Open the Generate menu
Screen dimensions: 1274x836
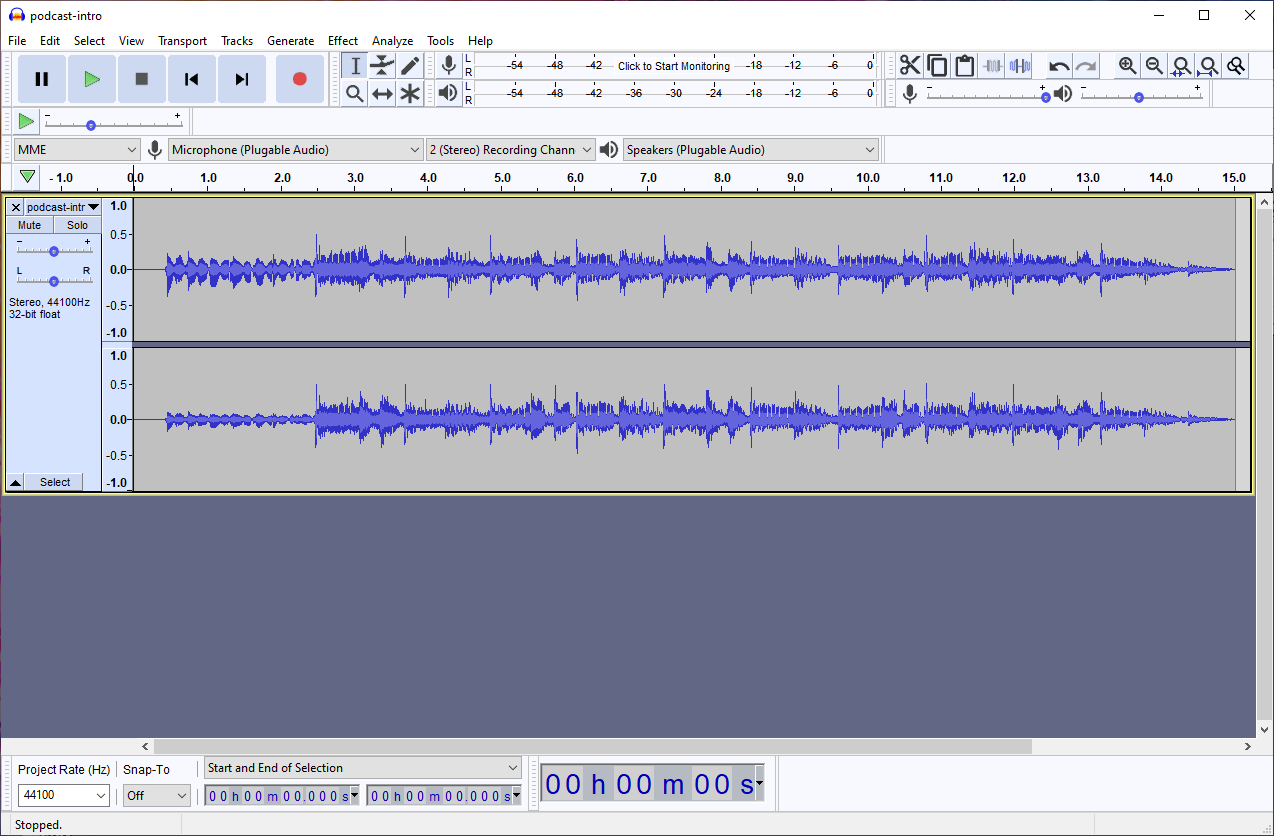coord(290,41)
